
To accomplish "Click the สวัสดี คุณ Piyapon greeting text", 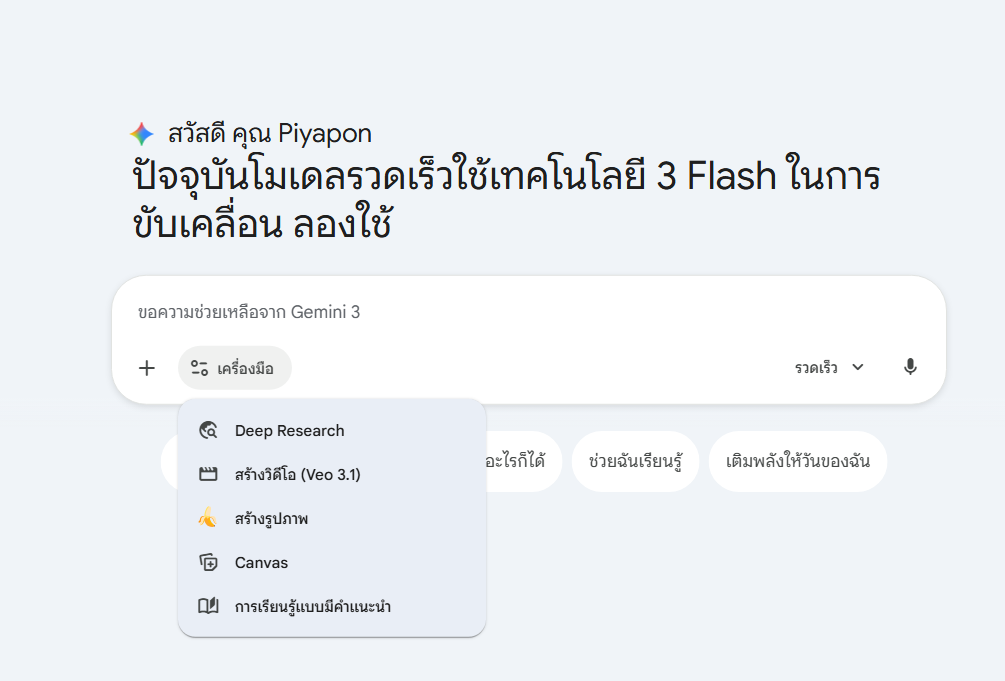I will coord(270,134).
